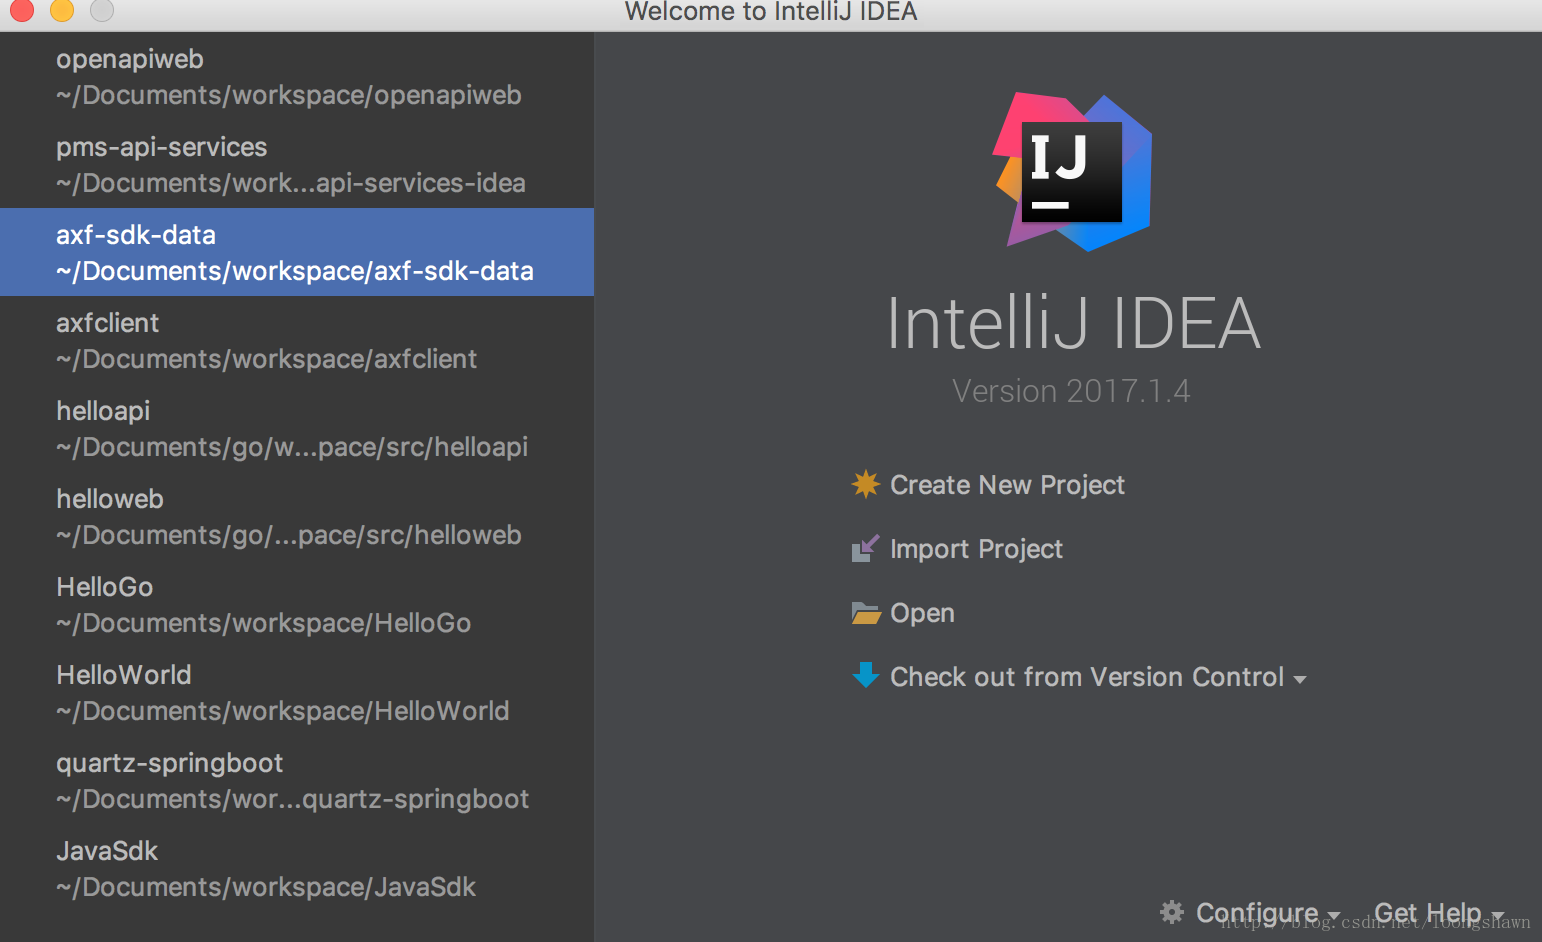Click the Configure gear icon

[x=1172, y=912]
